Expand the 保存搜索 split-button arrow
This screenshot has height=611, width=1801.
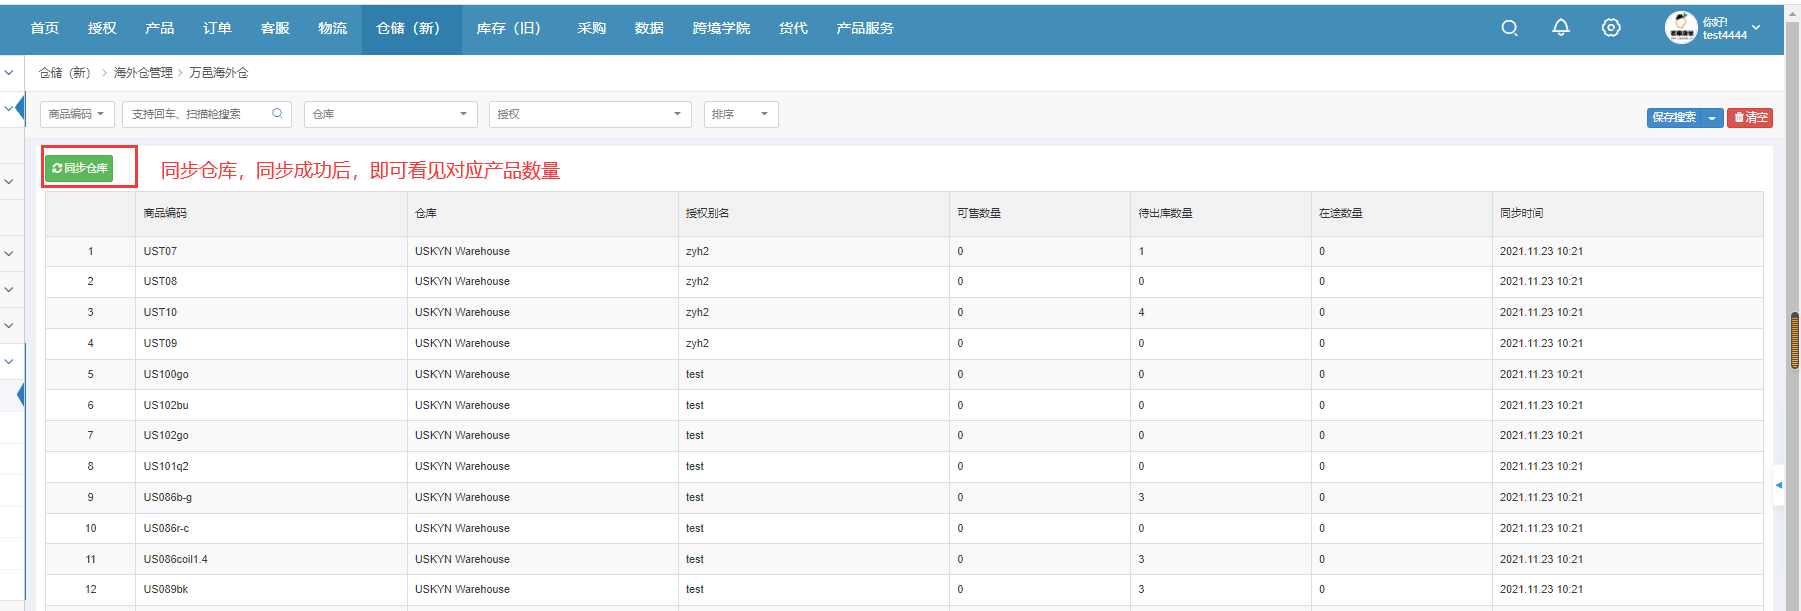(1713, 118)
